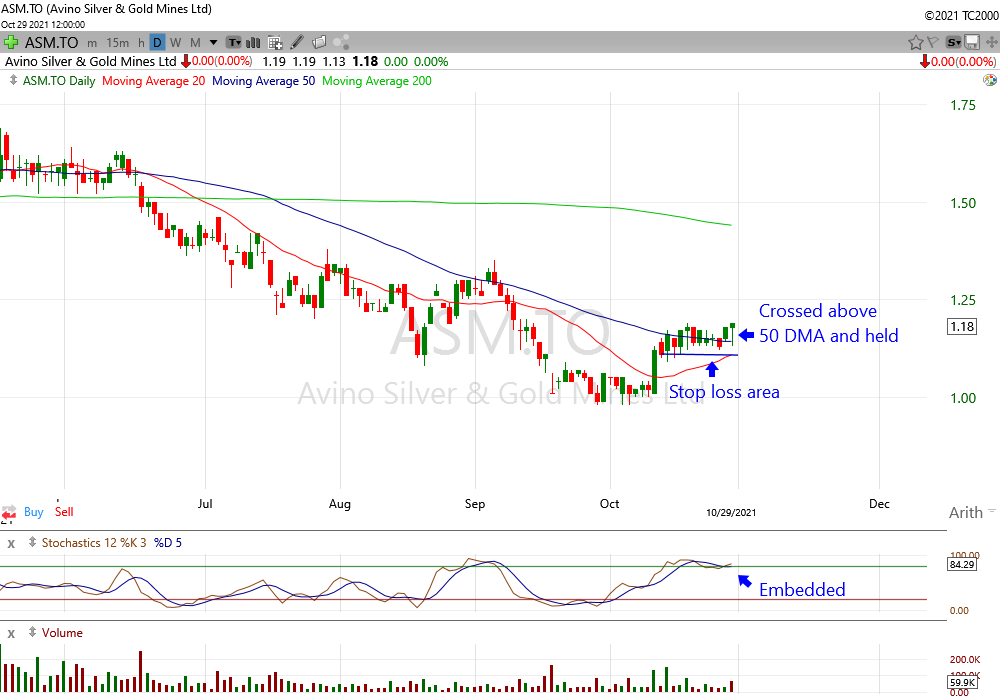
Task: Click the 84.29 stochastics value marker
Action: pyautogui.click(x=962, y=564)
